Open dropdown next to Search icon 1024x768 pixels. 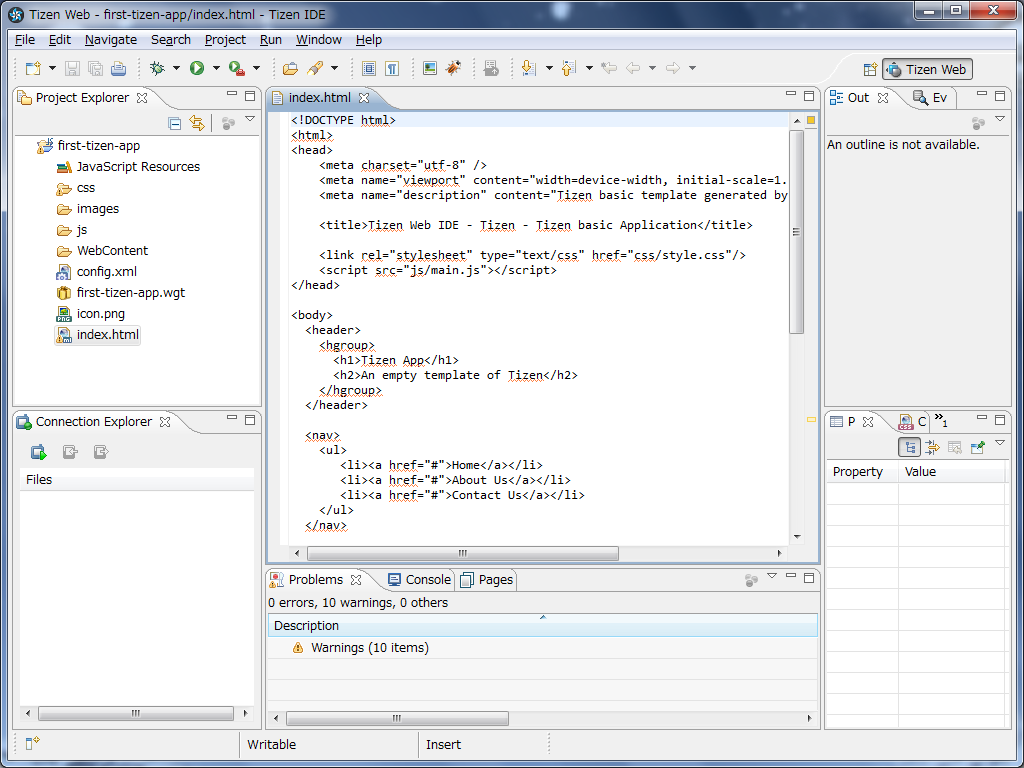point(334,68)
